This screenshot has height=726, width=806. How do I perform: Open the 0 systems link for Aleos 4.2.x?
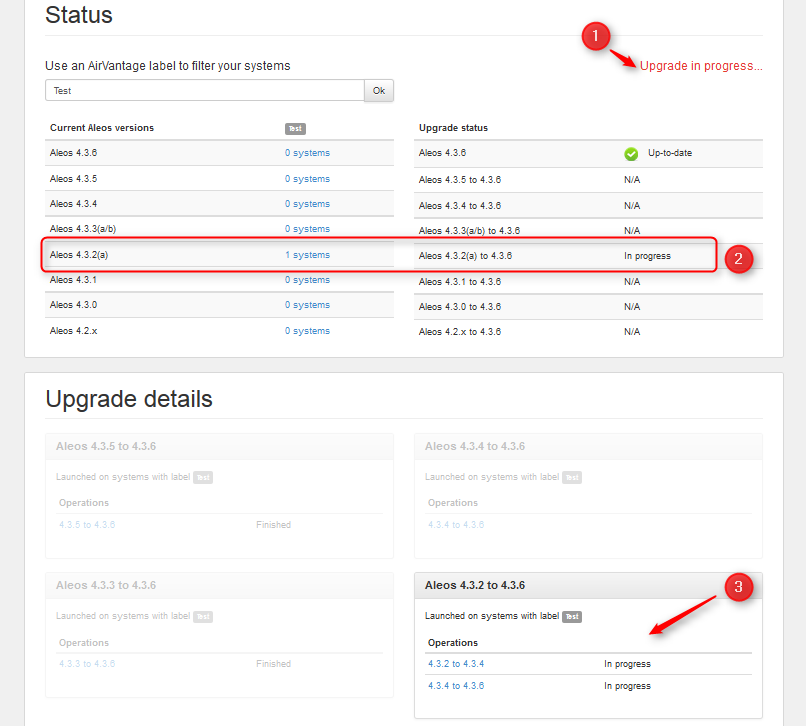click(307, 331)
